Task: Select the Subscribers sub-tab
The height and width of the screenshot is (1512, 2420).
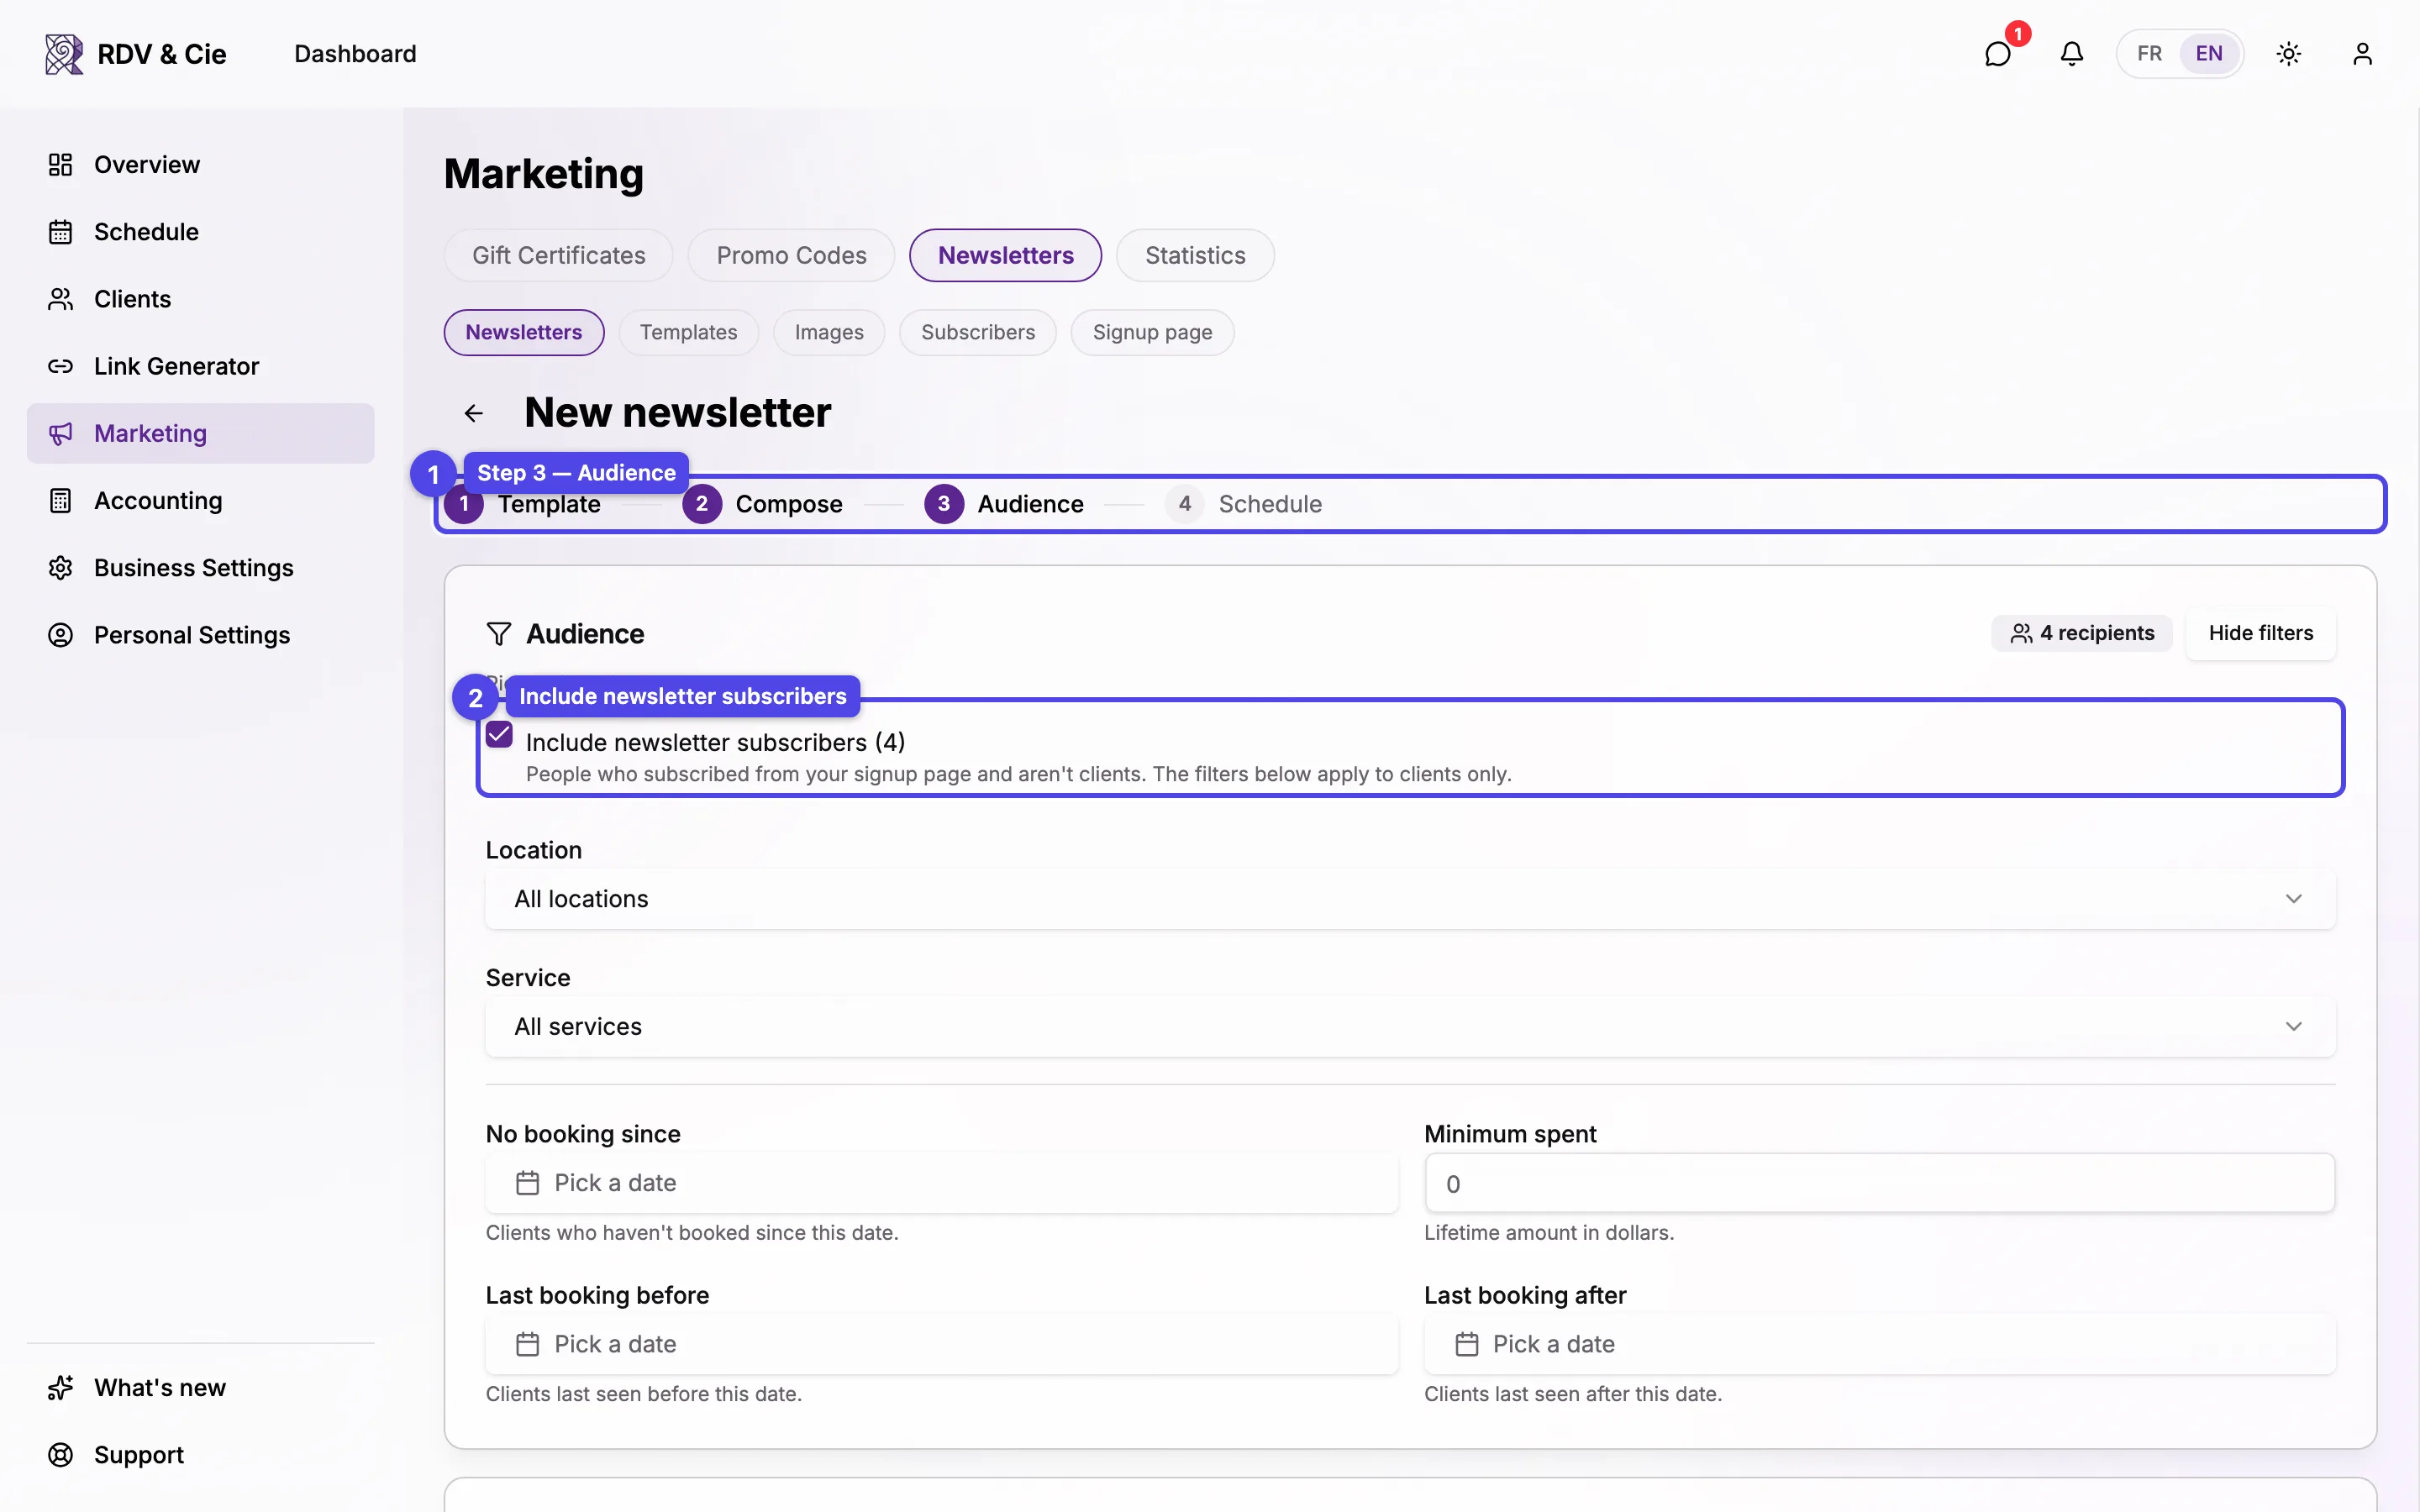Action: pyautogui.click(x=977, y=333)
